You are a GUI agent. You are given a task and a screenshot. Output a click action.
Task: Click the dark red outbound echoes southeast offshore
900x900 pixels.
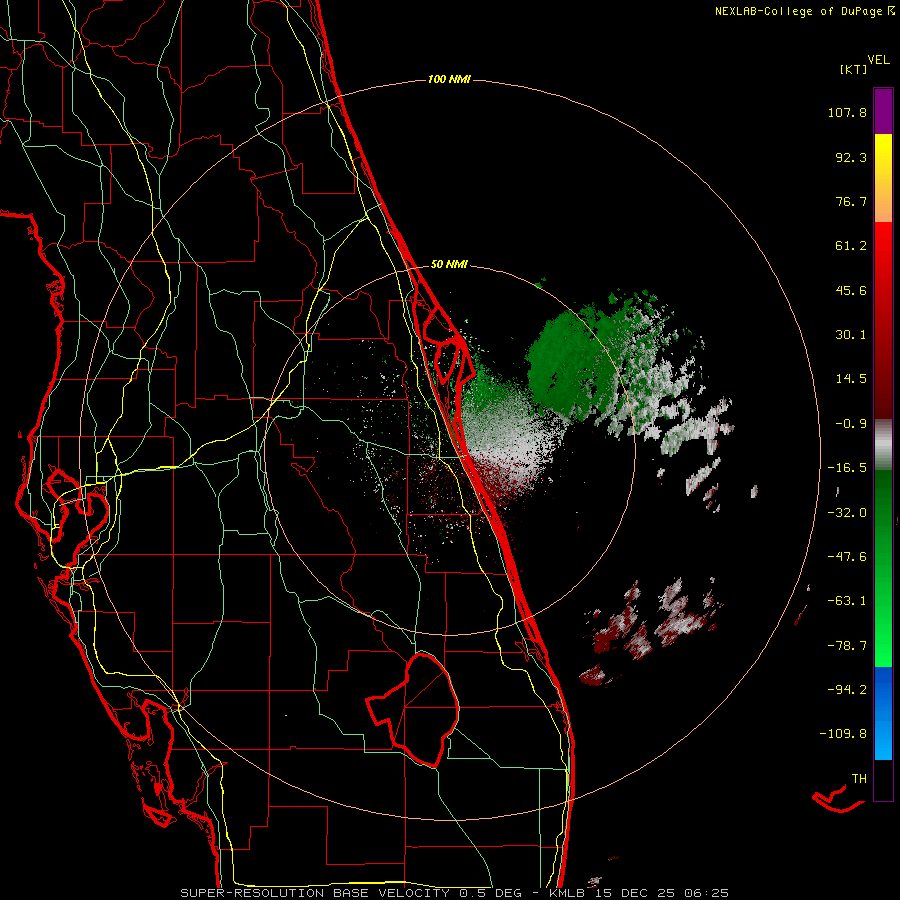[x=651, y=631]
